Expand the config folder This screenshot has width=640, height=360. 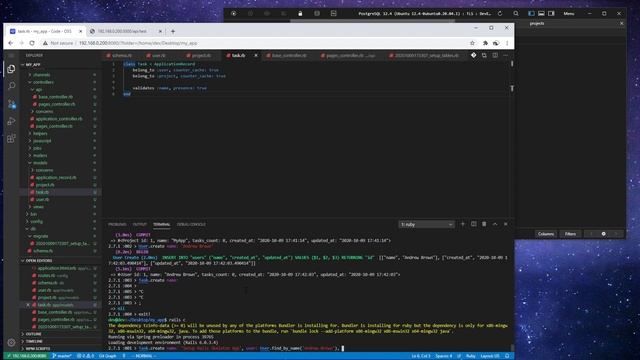click(x=36, y=222)
